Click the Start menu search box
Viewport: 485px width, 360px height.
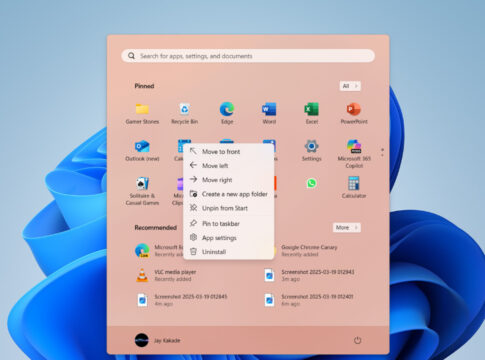coord(248,56)
